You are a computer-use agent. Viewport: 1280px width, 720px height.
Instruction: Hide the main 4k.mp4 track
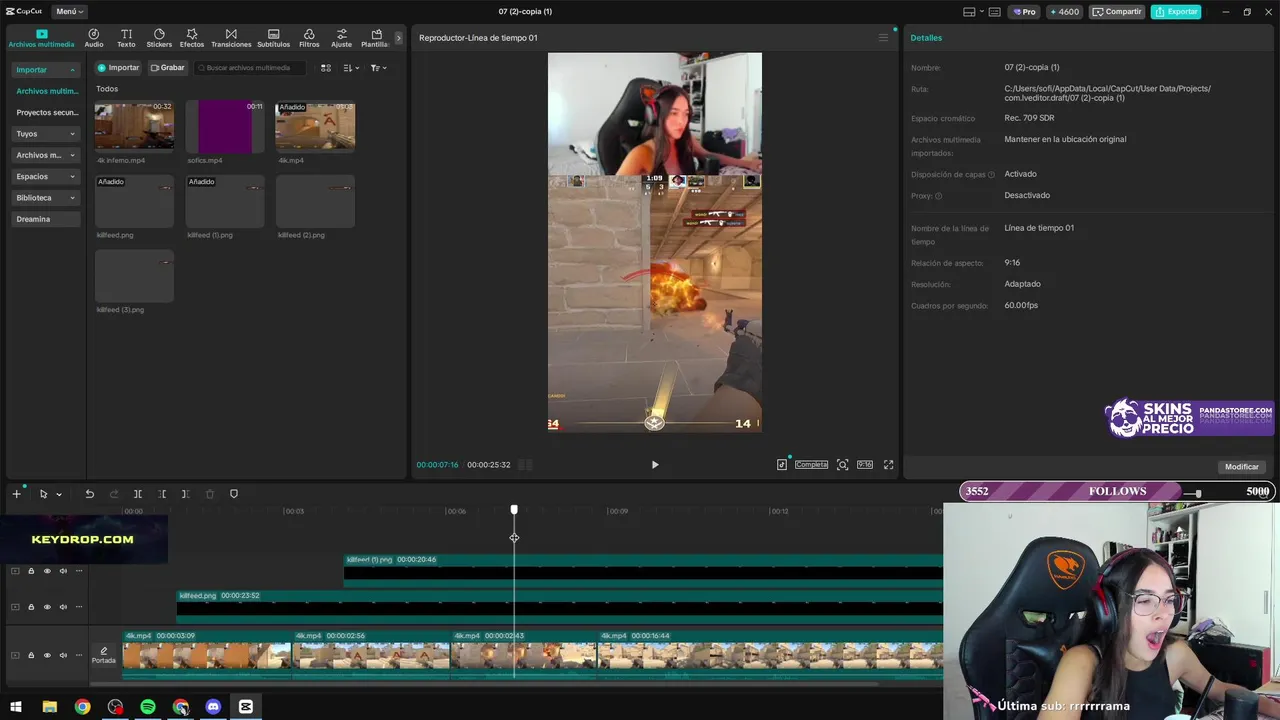[47, 655]
